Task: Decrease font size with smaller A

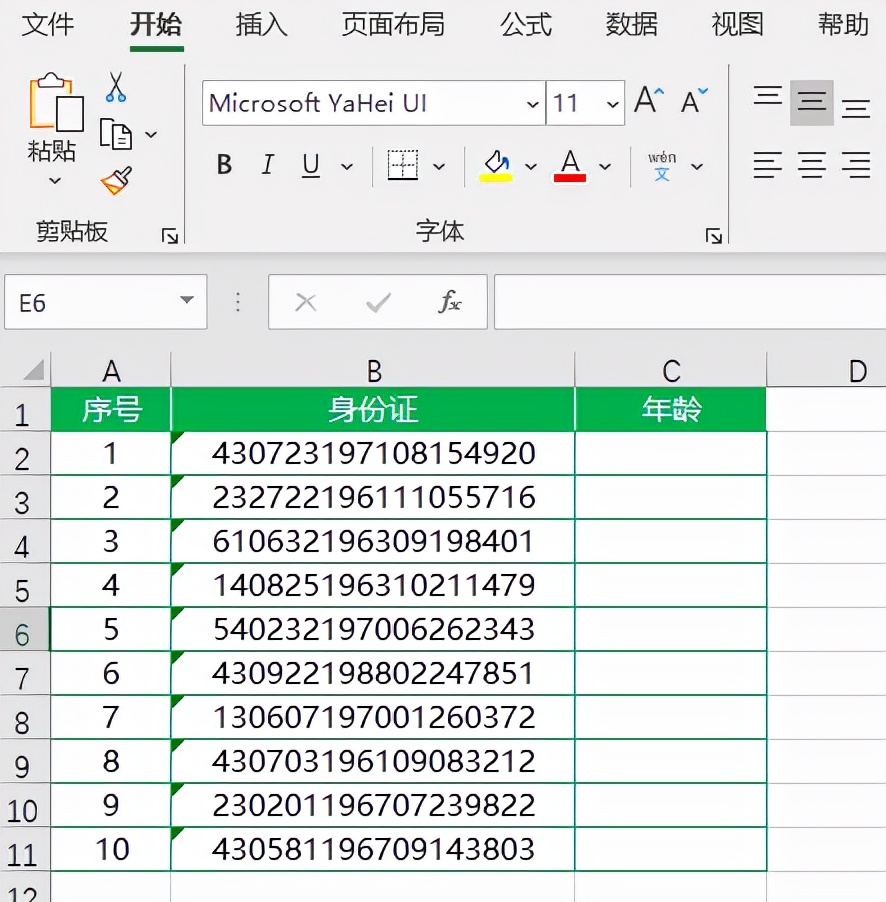Action: point(693,101)
